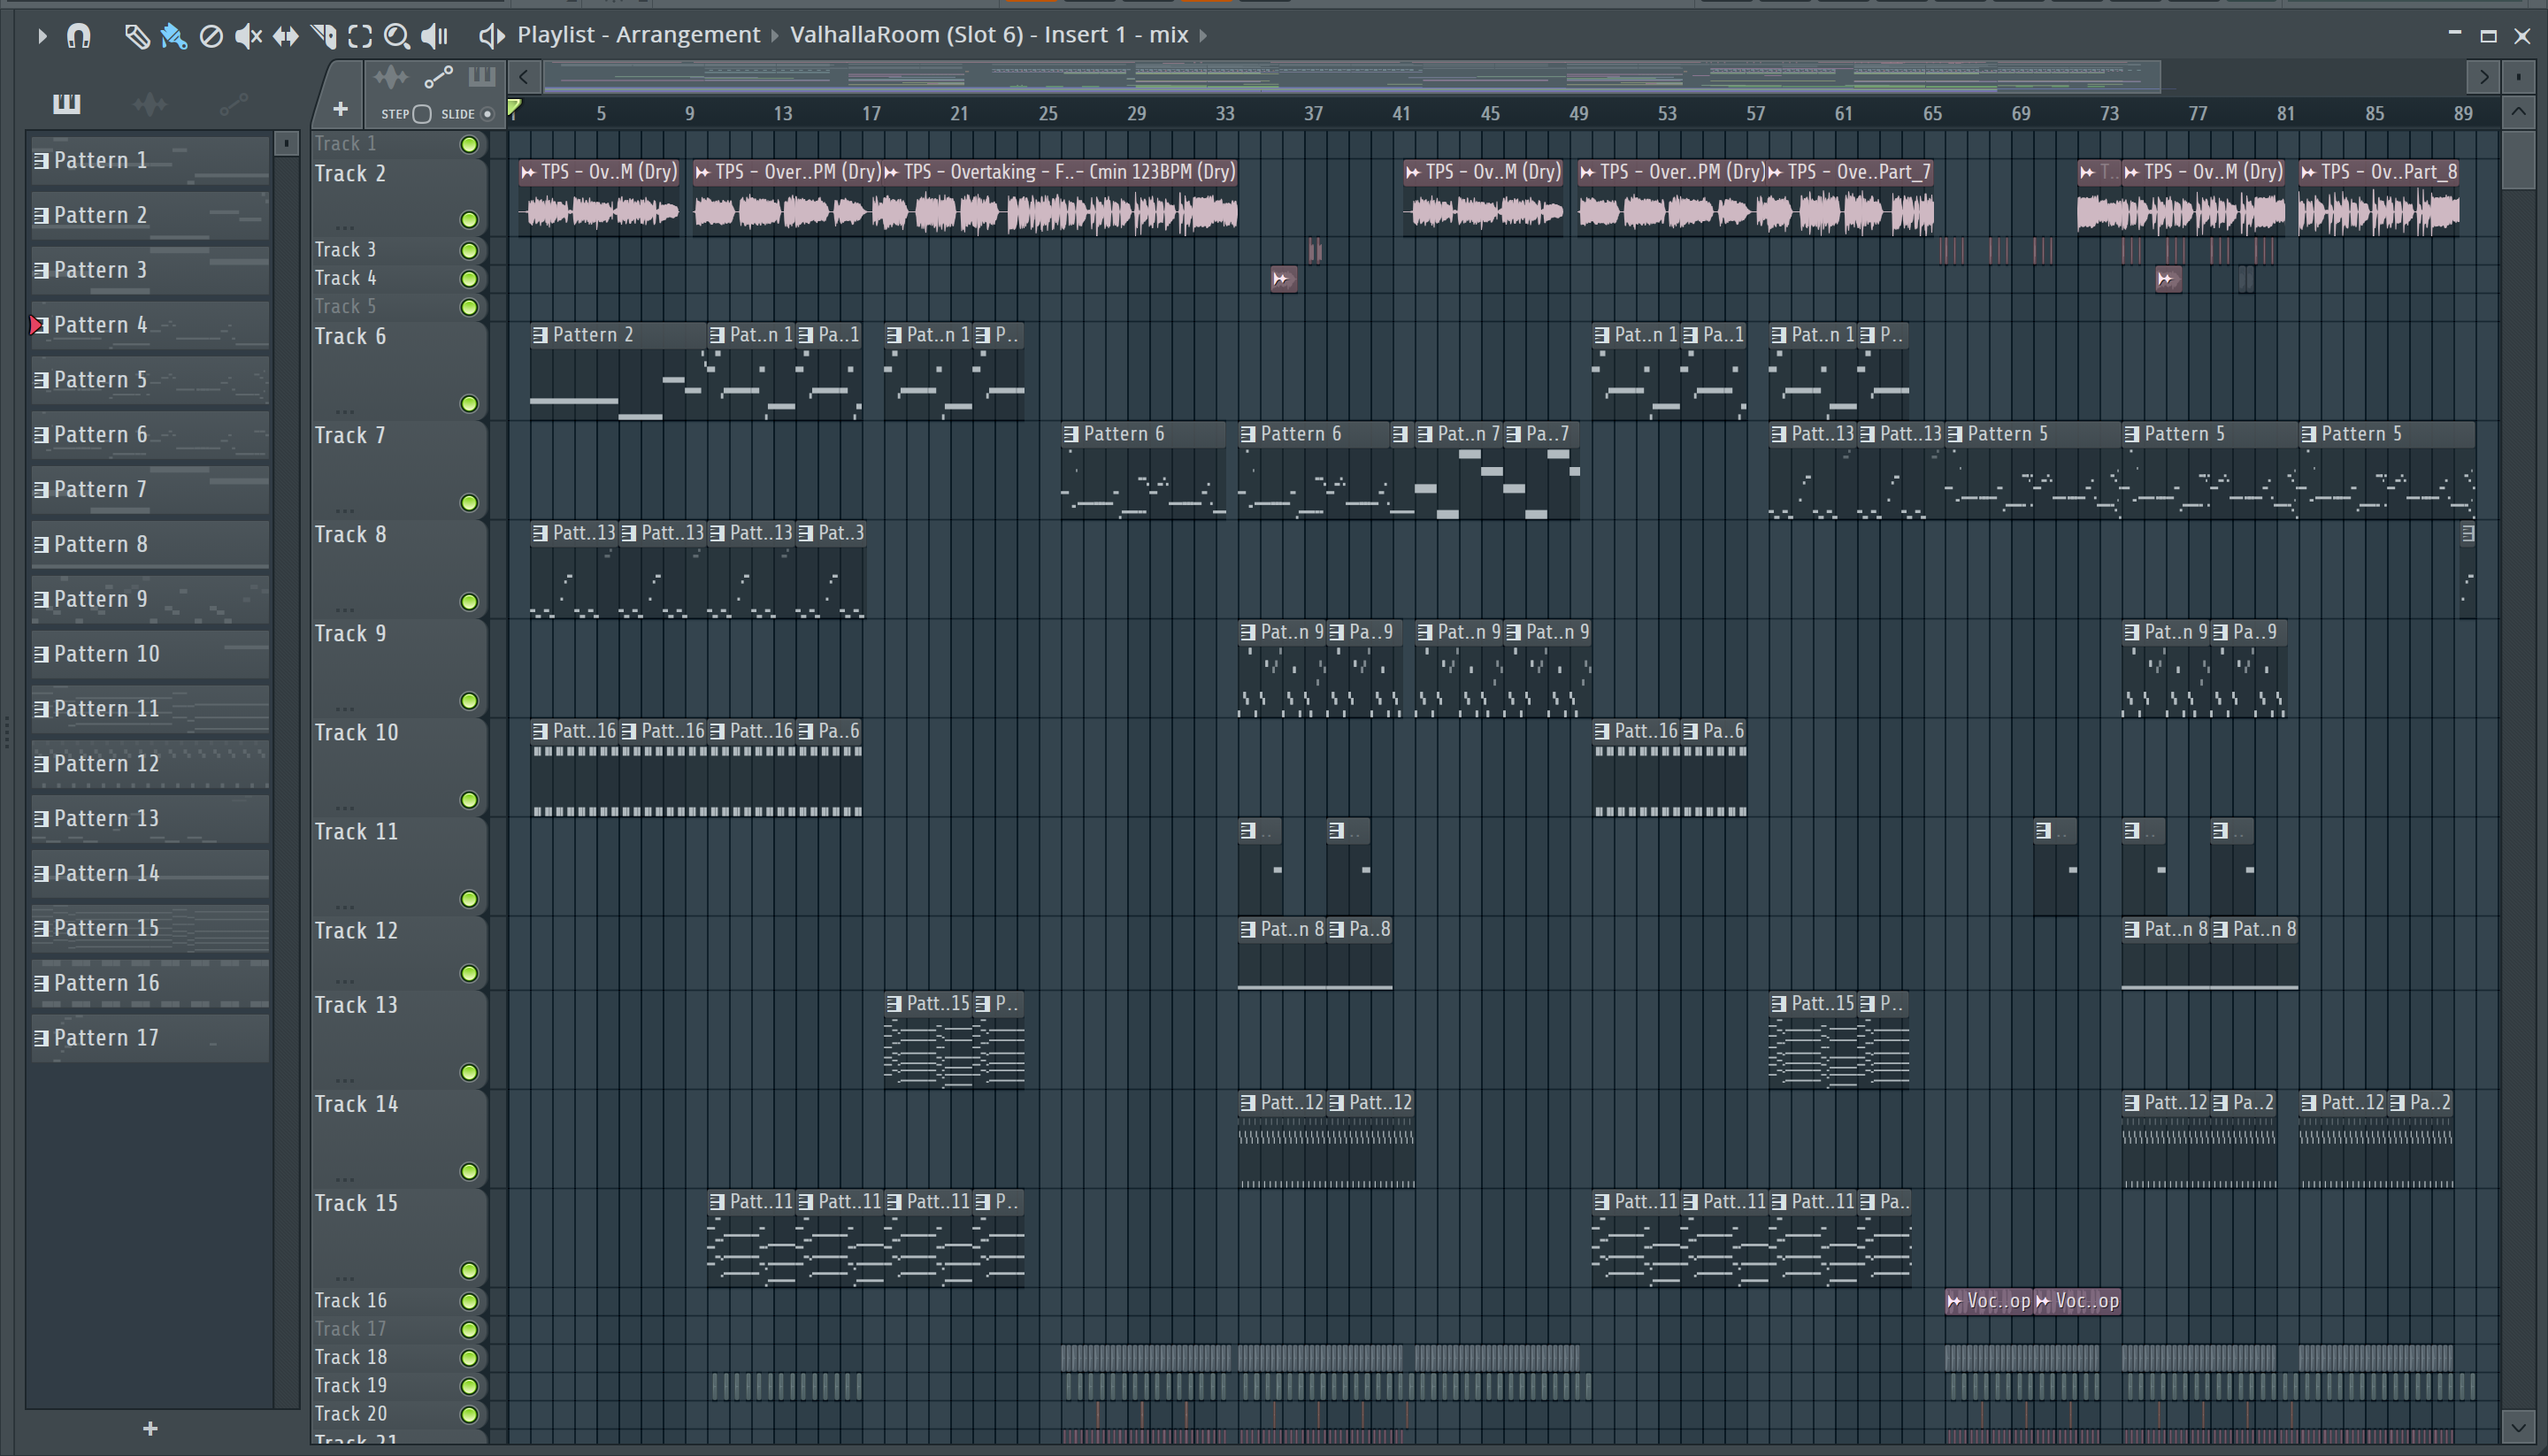Select the Slip tool
2548x1456 pixels.
pyautogui.click(x=286, y=36)
